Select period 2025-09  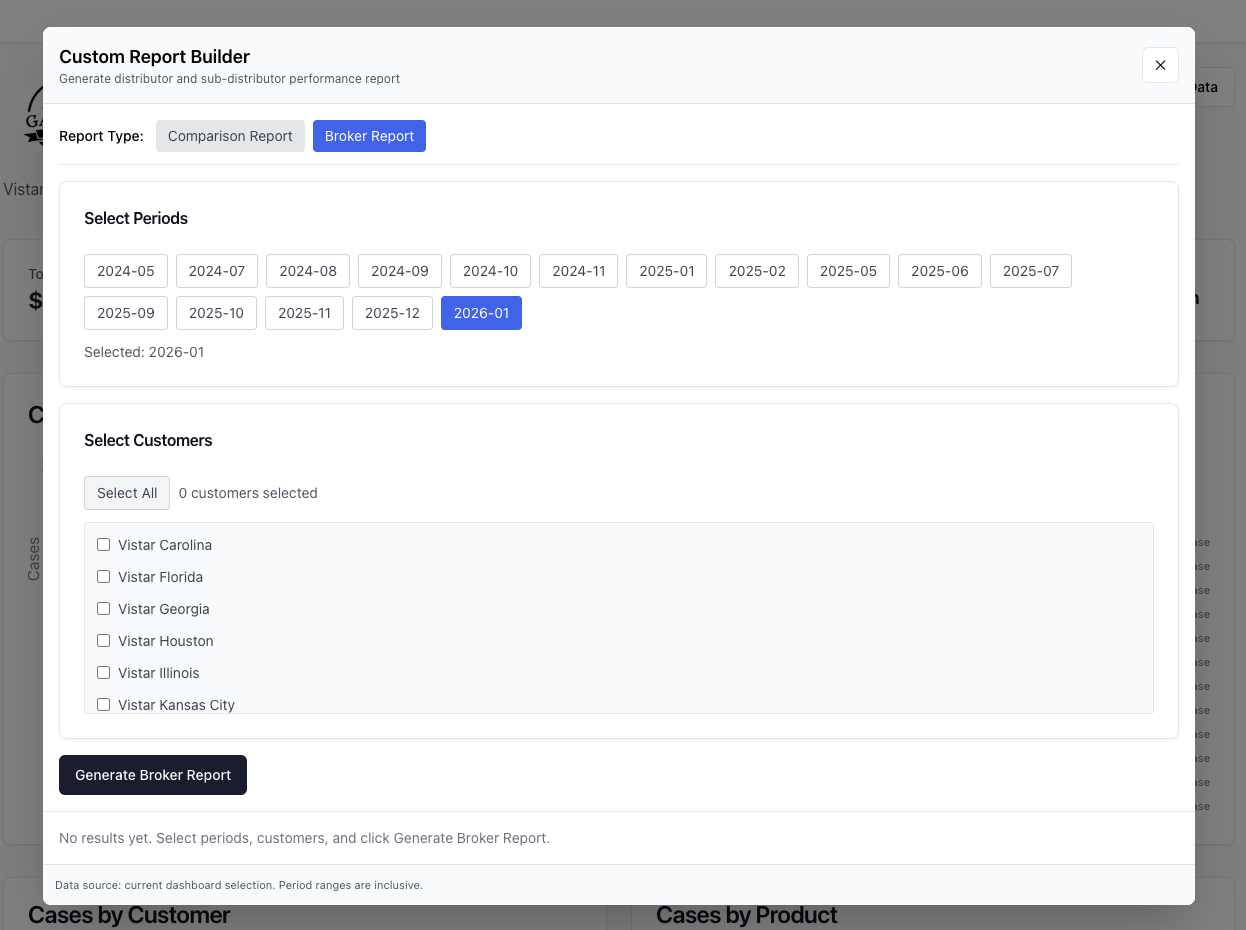pyautogui.click(x=126, y=313)
